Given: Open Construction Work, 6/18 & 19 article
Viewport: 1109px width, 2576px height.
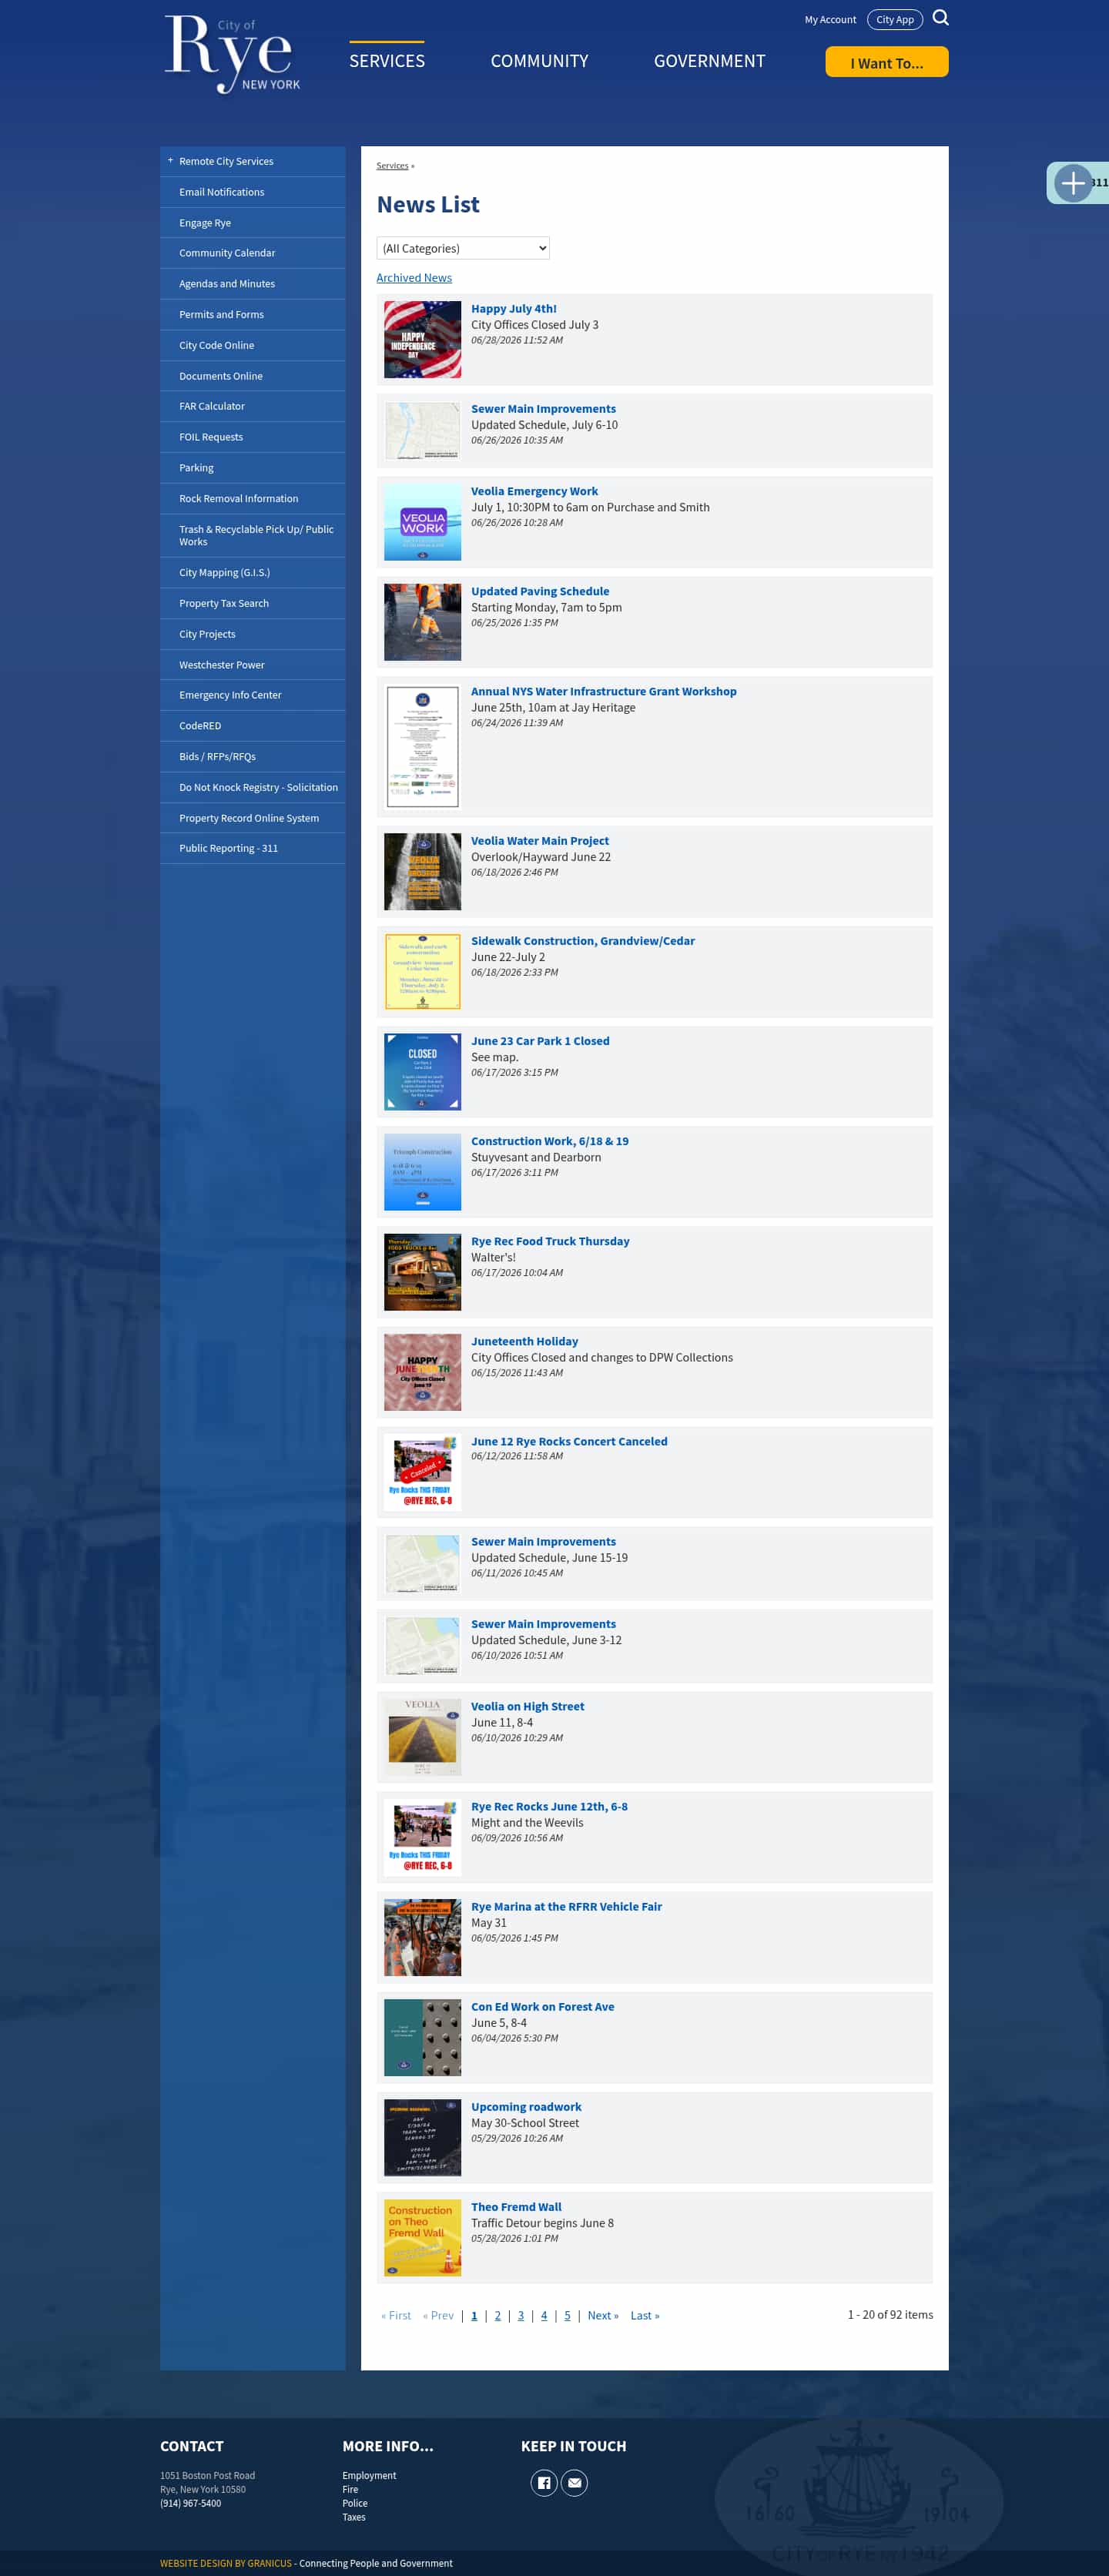Looking at the screenshot, I should point(550,1141).
